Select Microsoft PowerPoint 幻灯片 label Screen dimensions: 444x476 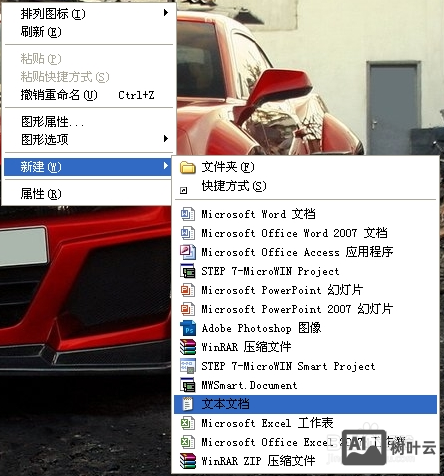(282, 290)
